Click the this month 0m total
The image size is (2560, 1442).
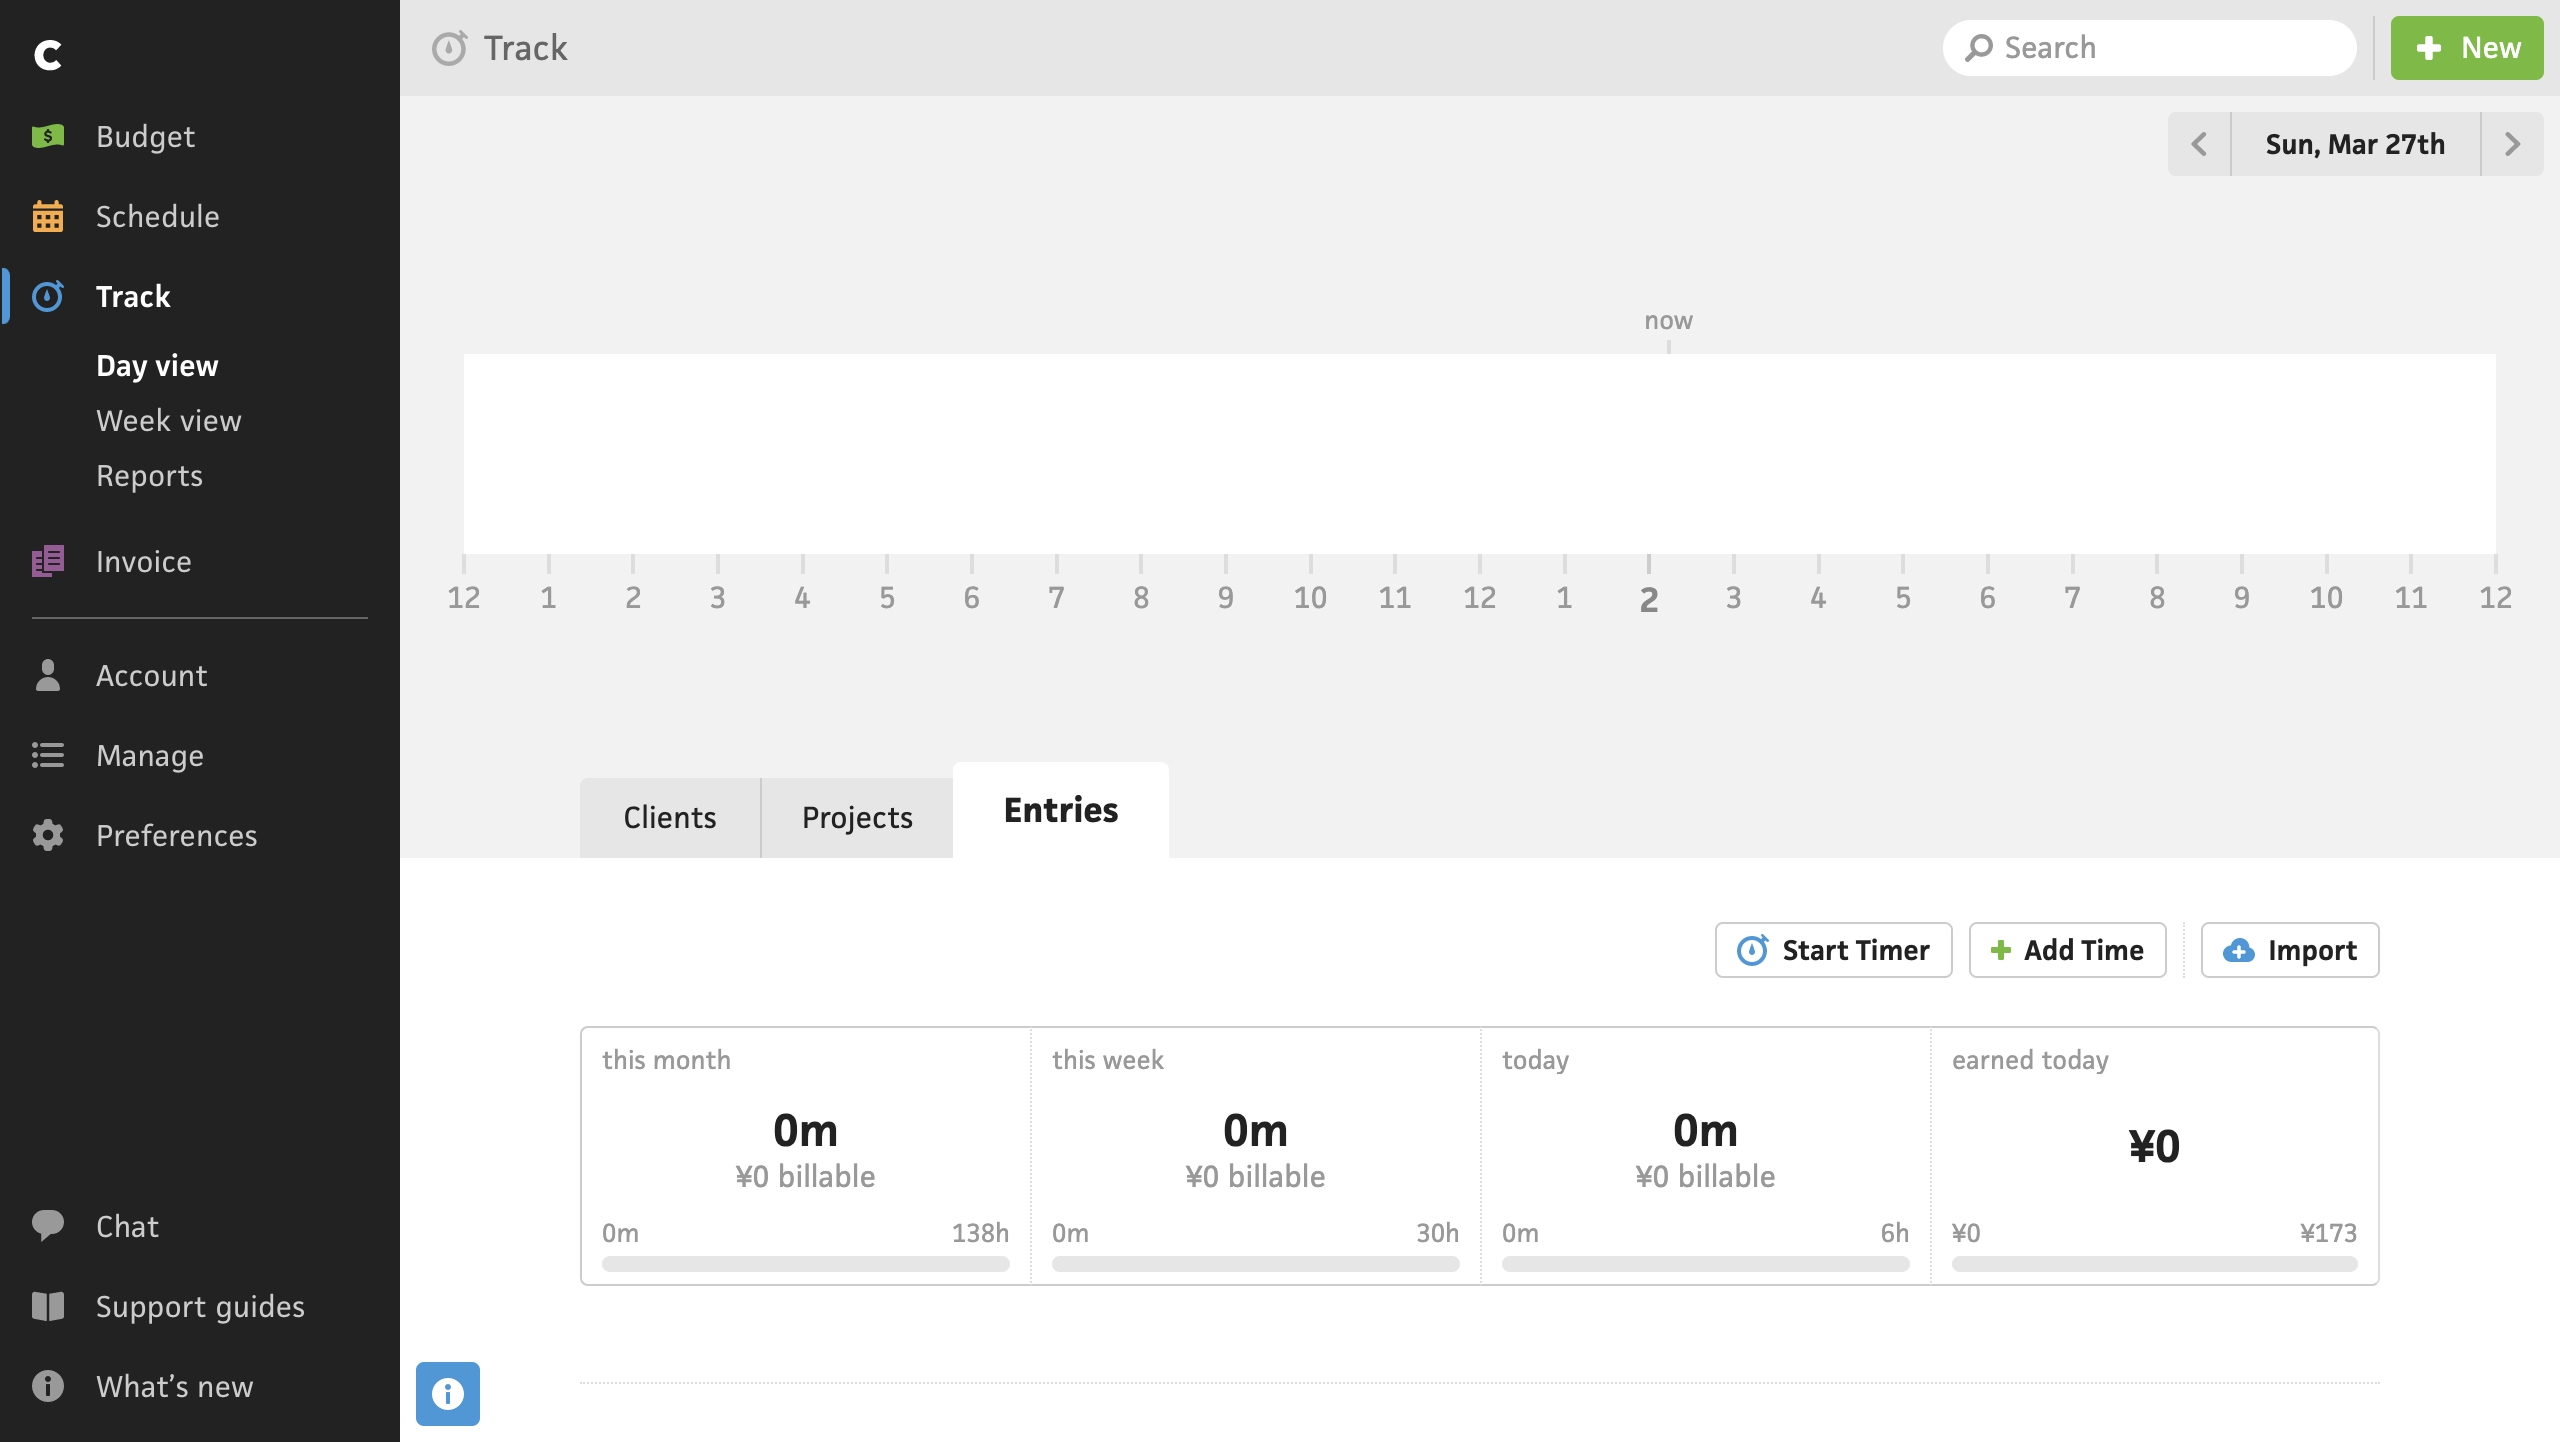tap(805, 1131)
